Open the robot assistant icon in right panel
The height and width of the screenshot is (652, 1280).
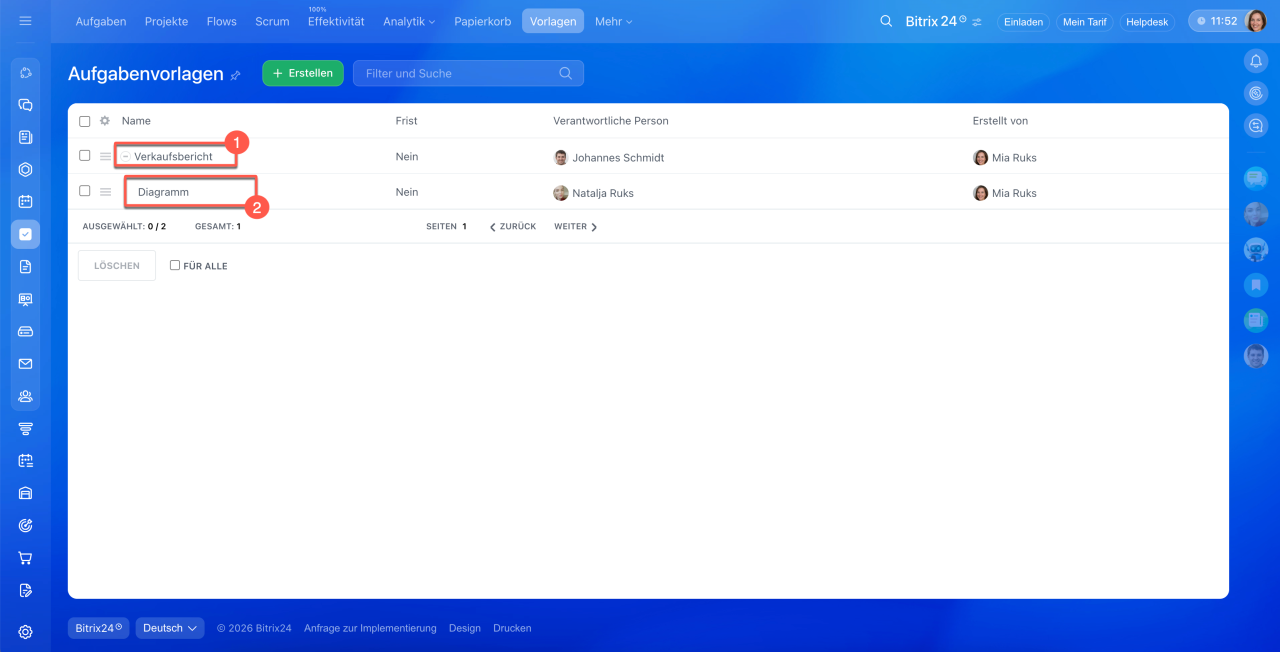(1256, 250)
